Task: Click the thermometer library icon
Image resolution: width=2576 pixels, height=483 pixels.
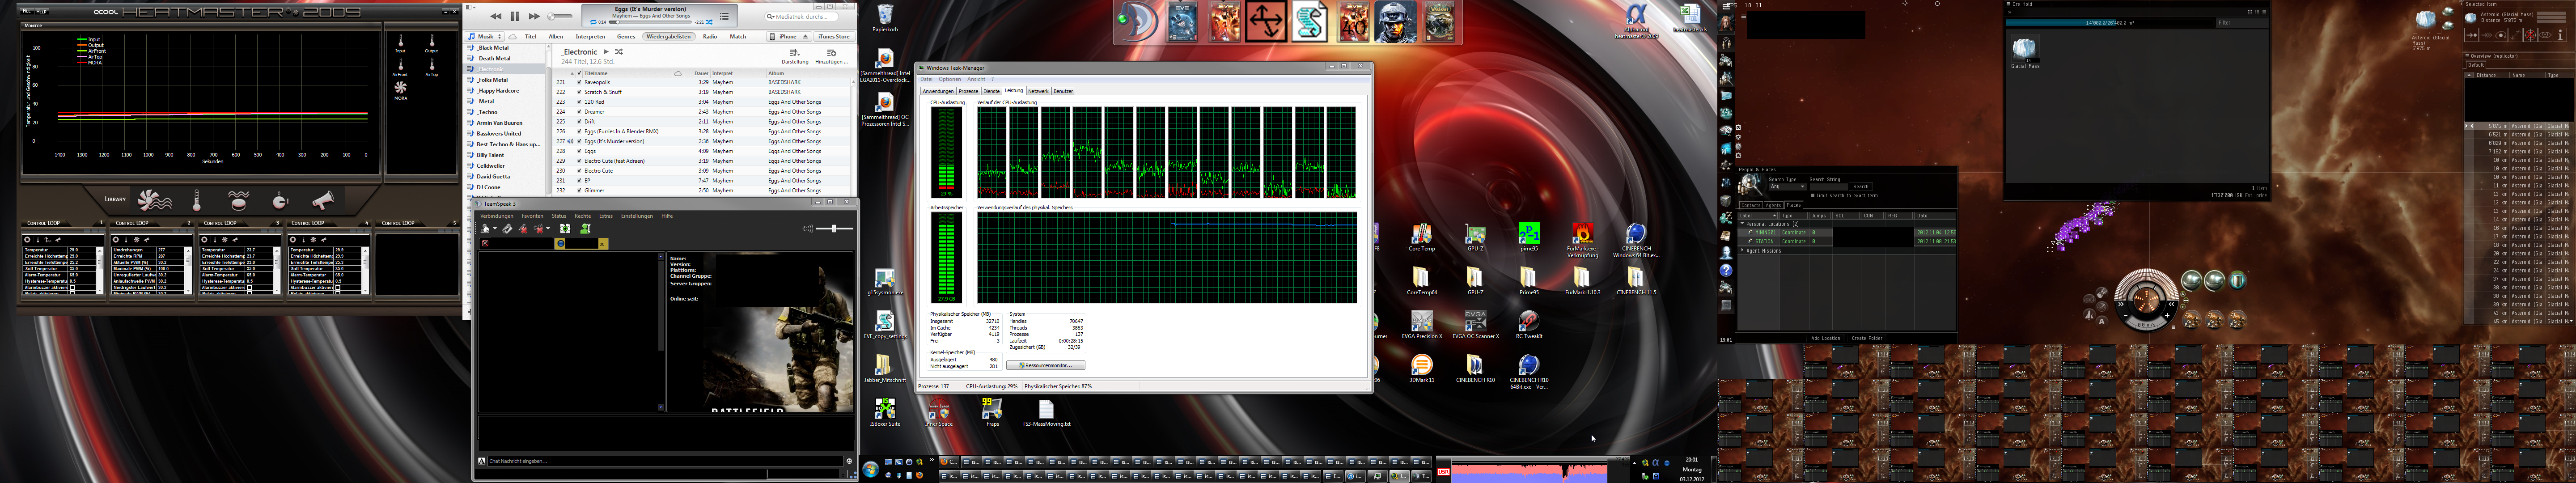Action: 196,200
